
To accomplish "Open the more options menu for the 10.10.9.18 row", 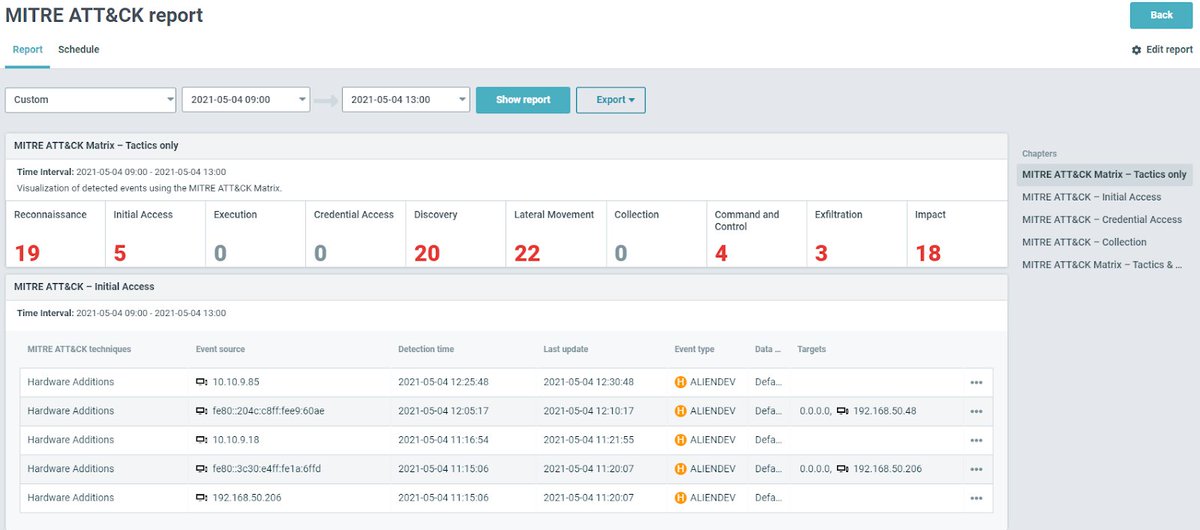I will click(x=976, y=440).
